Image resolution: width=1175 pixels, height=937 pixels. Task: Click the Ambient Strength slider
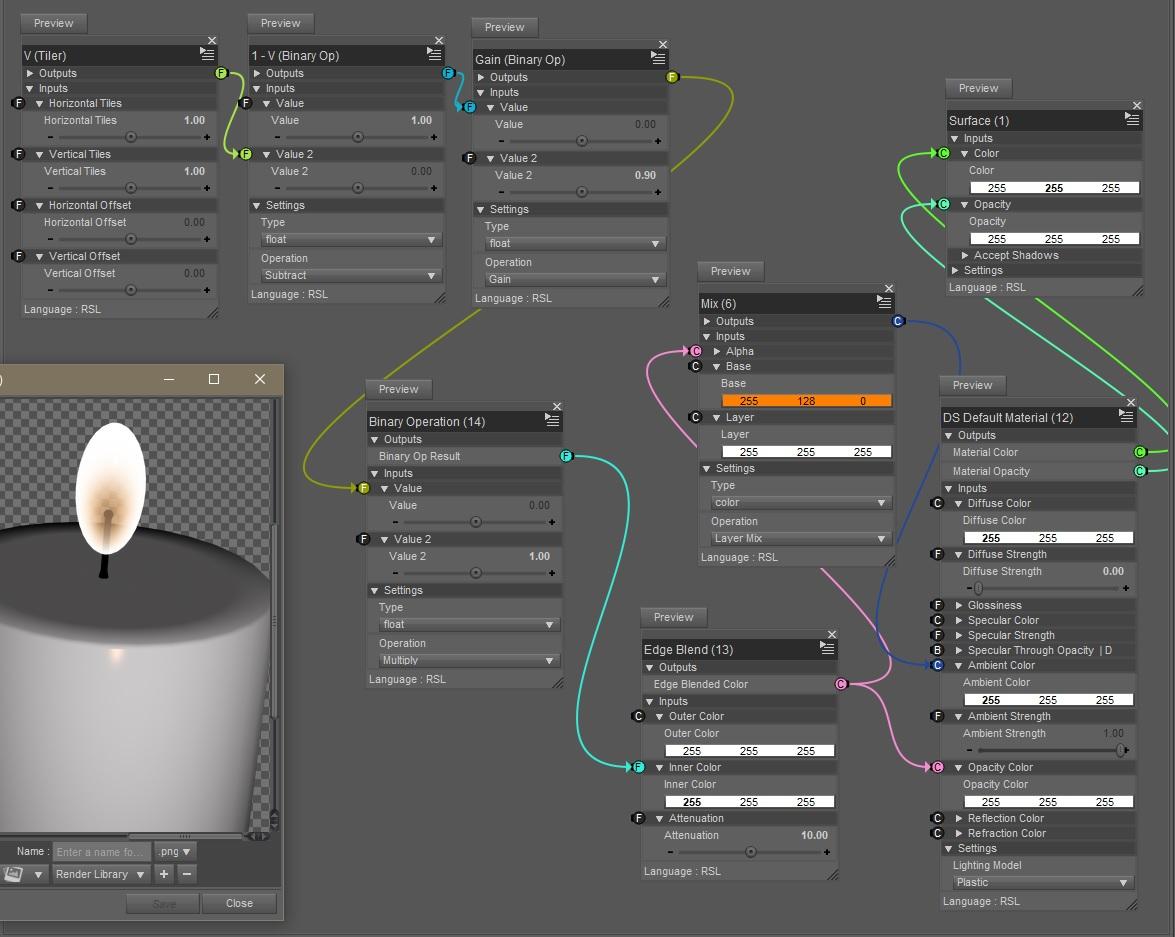(x=1048, y=750)
